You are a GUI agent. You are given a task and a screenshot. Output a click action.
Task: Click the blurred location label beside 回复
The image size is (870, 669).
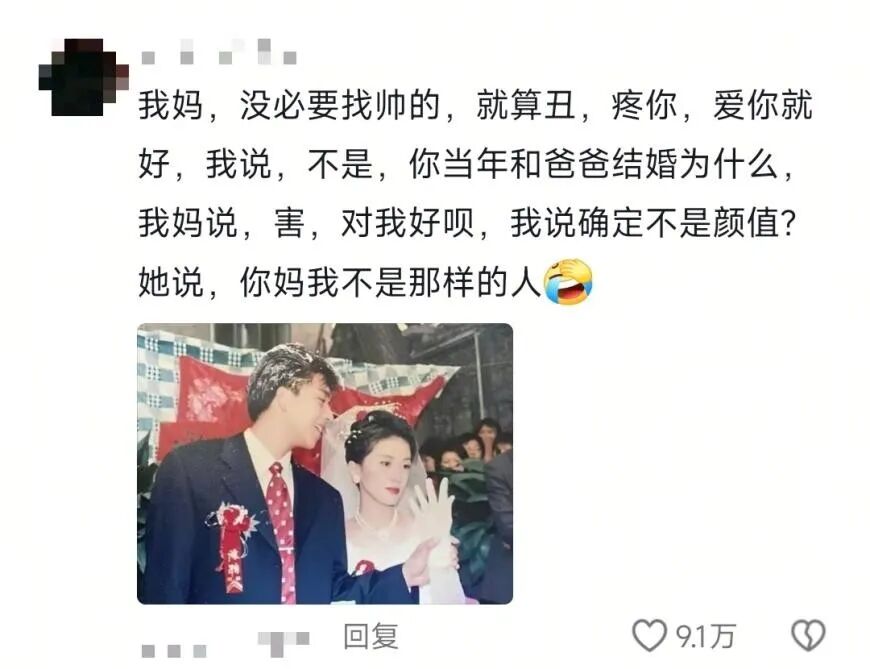[283, 642]
